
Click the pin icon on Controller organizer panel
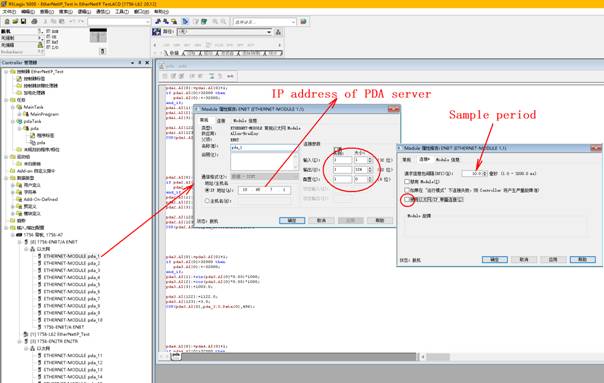tap(140, 62)
